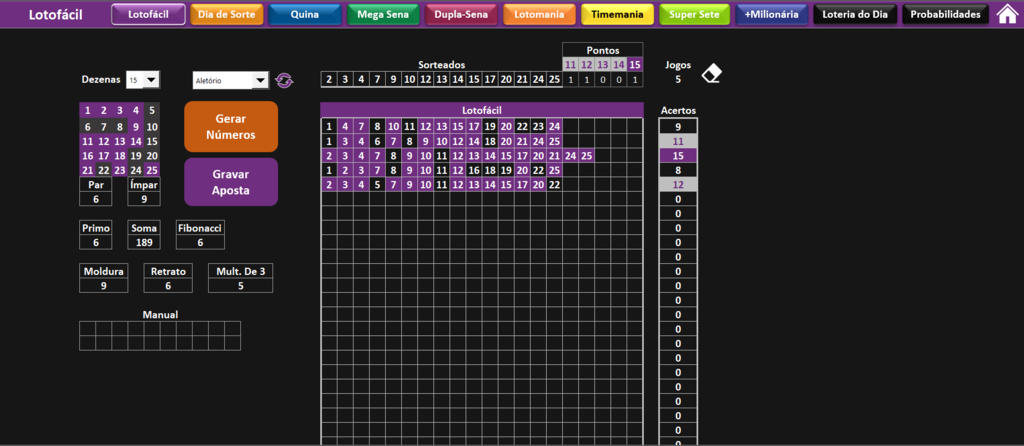Toggle number 16 in the number picker grid
The width and height of the screenshot is (1024, 446).
pyautogui.click(x=88, y=155)
